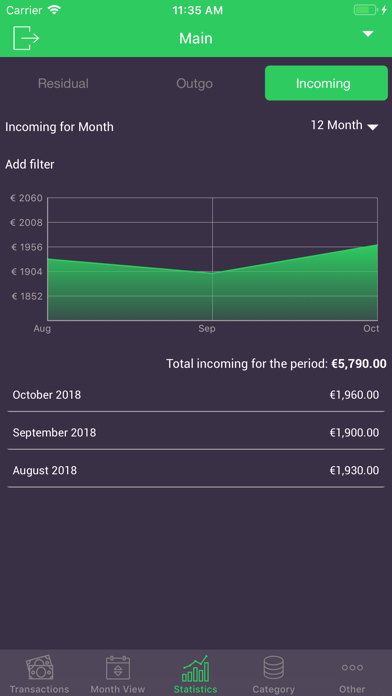Image resolution: width=392 pixels, height=696 pixels.
Task: Switch to the Outgo segment
Action: [194, 83]
